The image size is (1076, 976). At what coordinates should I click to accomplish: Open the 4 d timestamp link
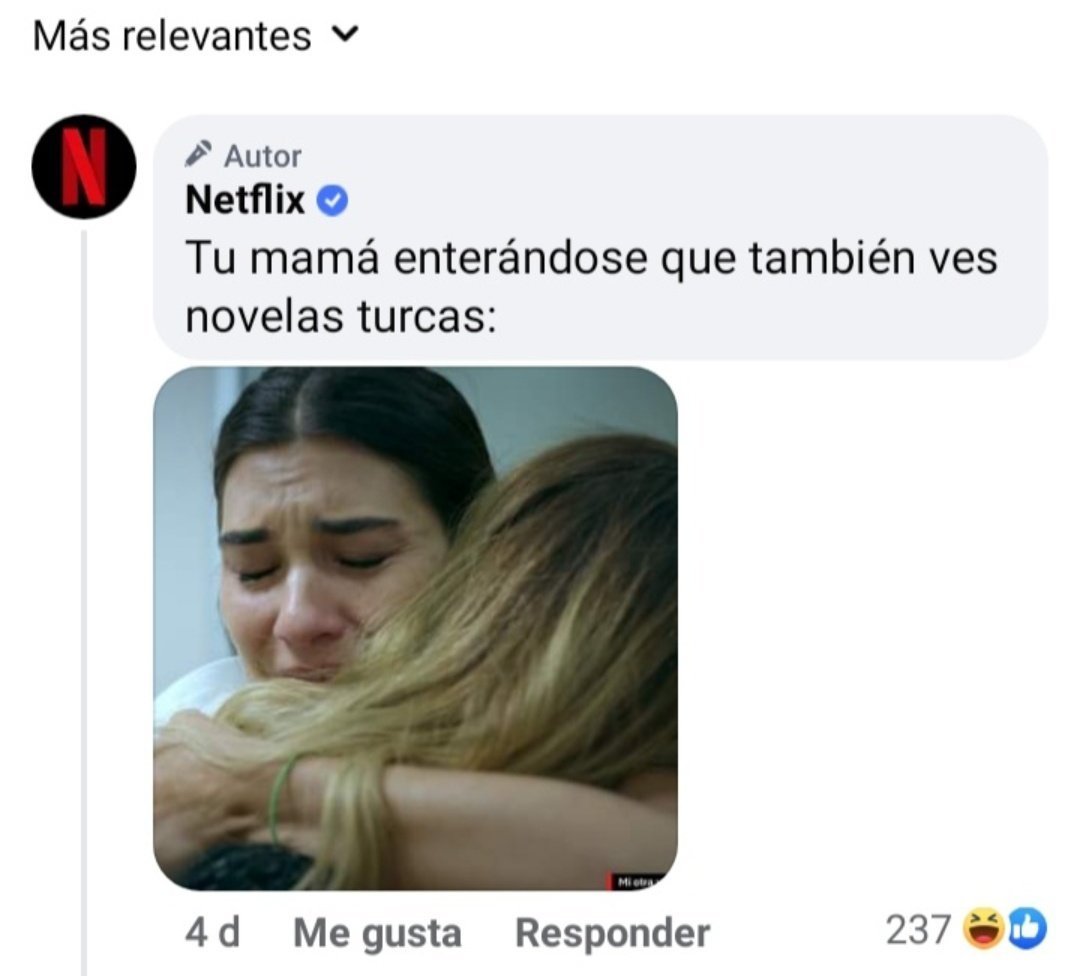(213, 933)
